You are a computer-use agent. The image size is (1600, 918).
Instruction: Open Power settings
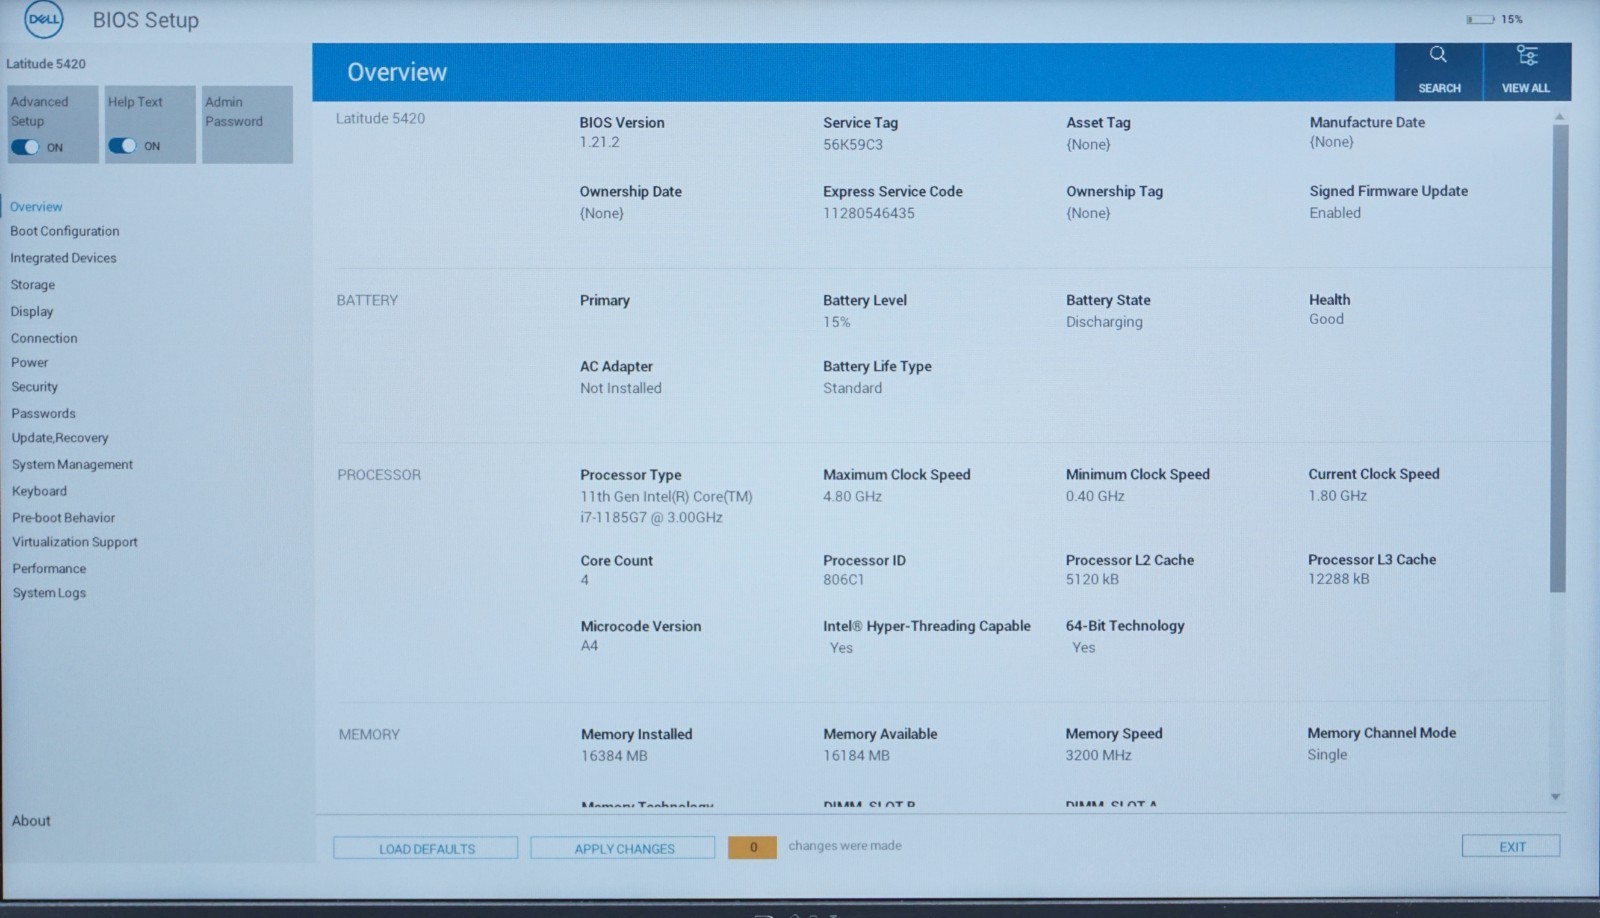pos(29,363)
